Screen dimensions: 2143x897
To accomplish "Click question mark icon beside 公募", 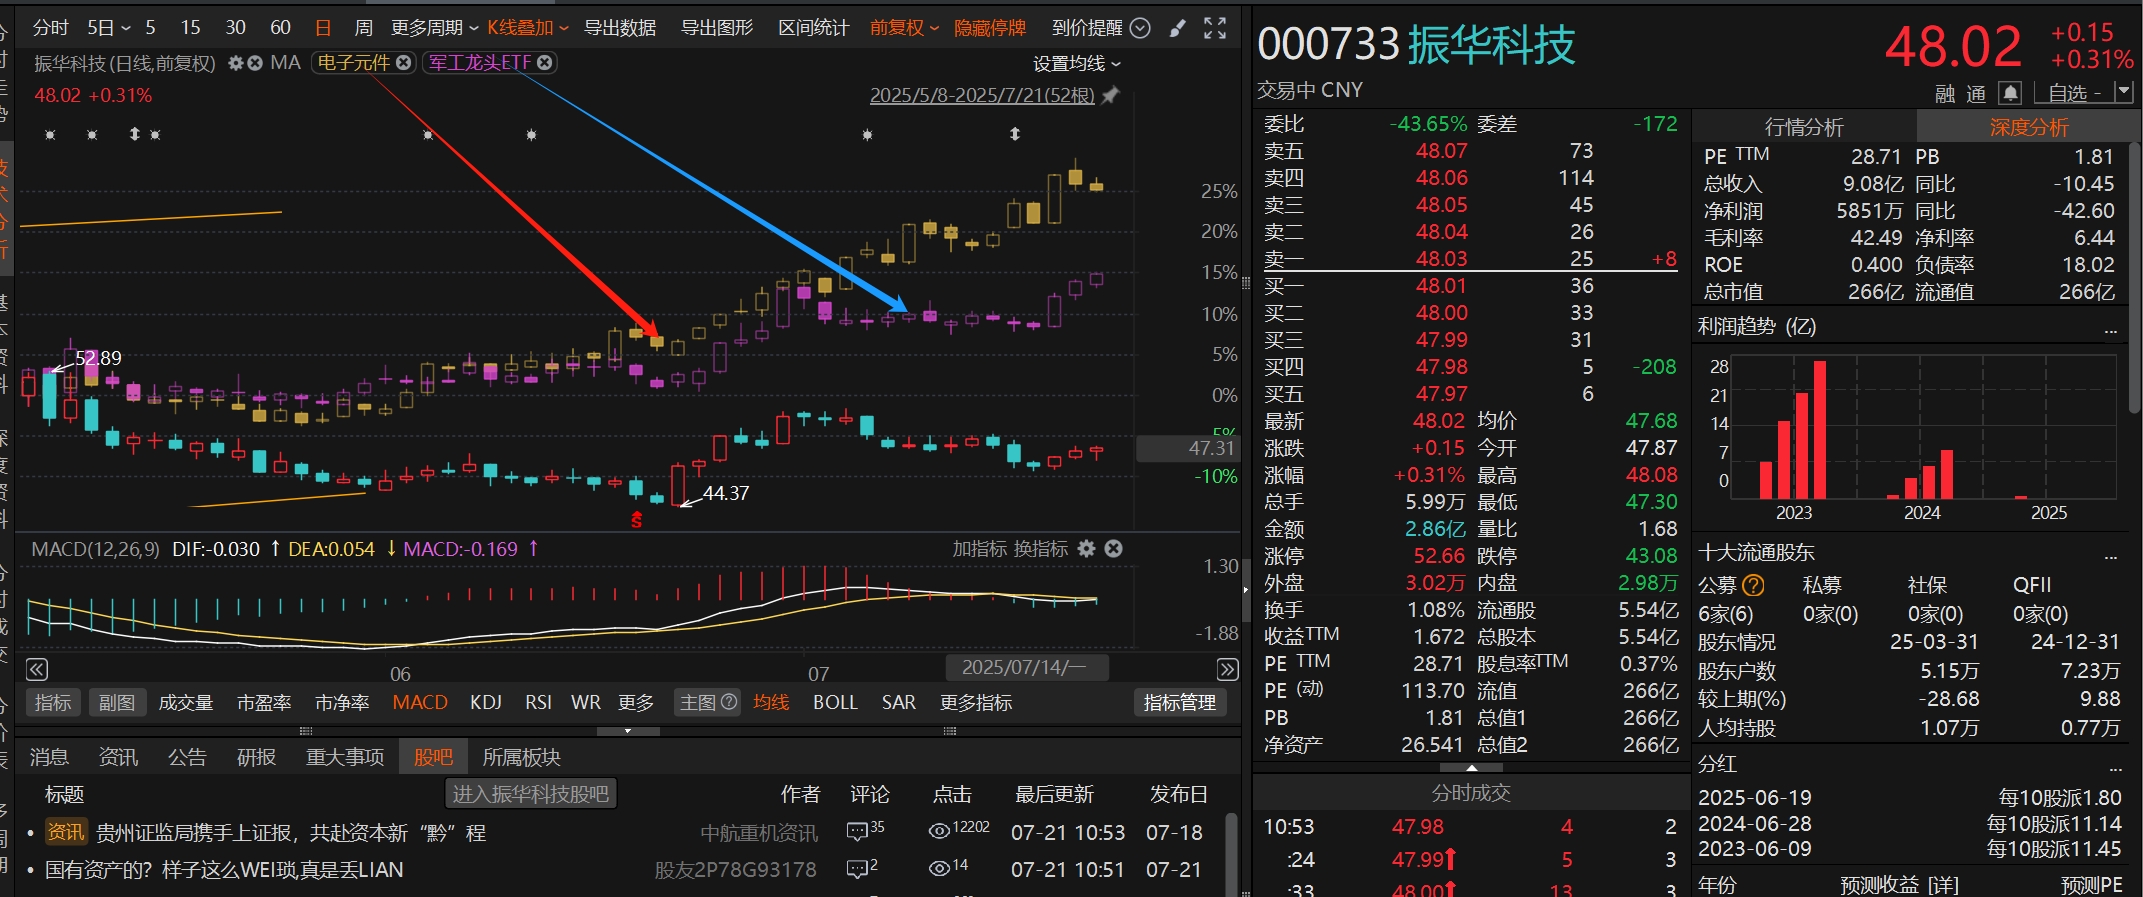I will 1753,585.
